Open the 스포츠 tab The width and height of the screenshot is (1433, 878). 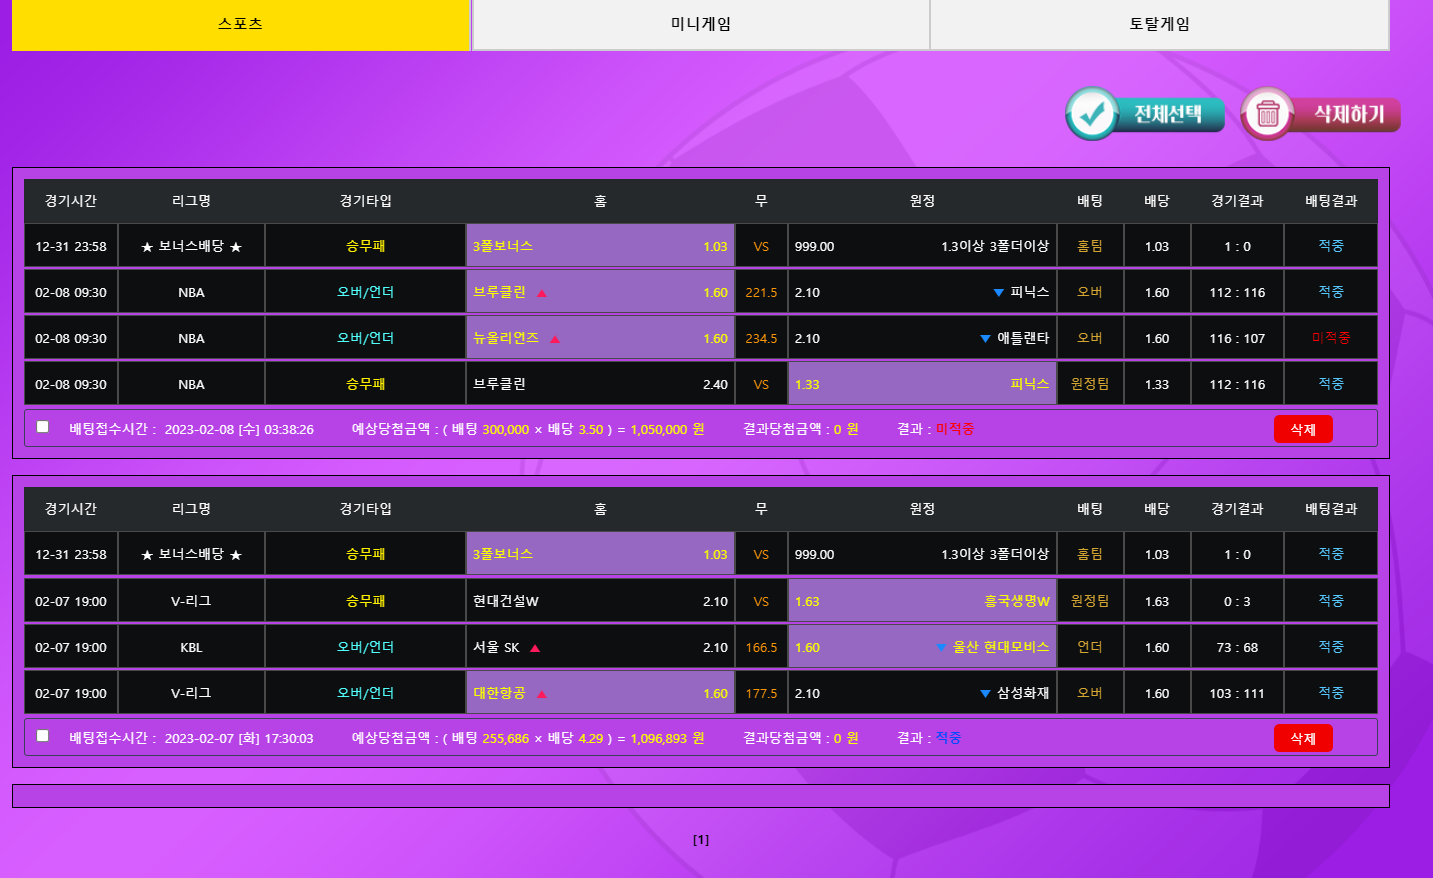(241, 25)
